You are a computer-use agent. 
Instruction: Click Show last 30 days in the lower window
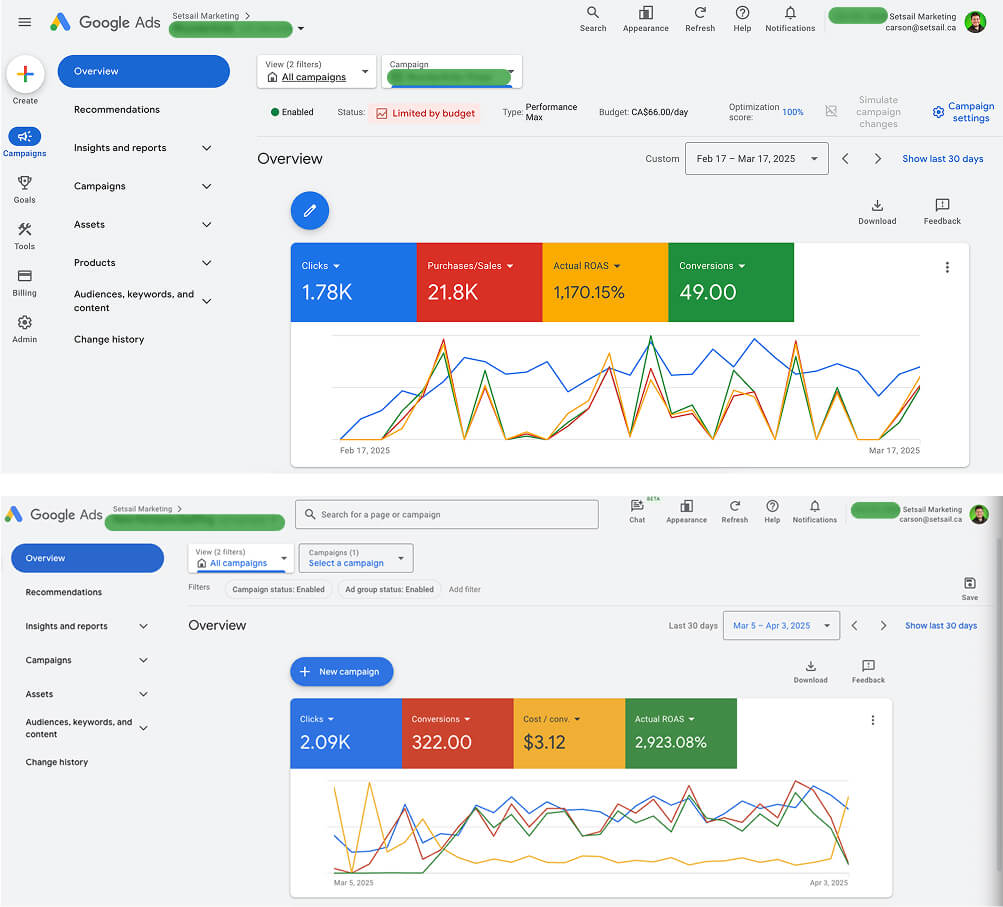[x=941, y=626]
